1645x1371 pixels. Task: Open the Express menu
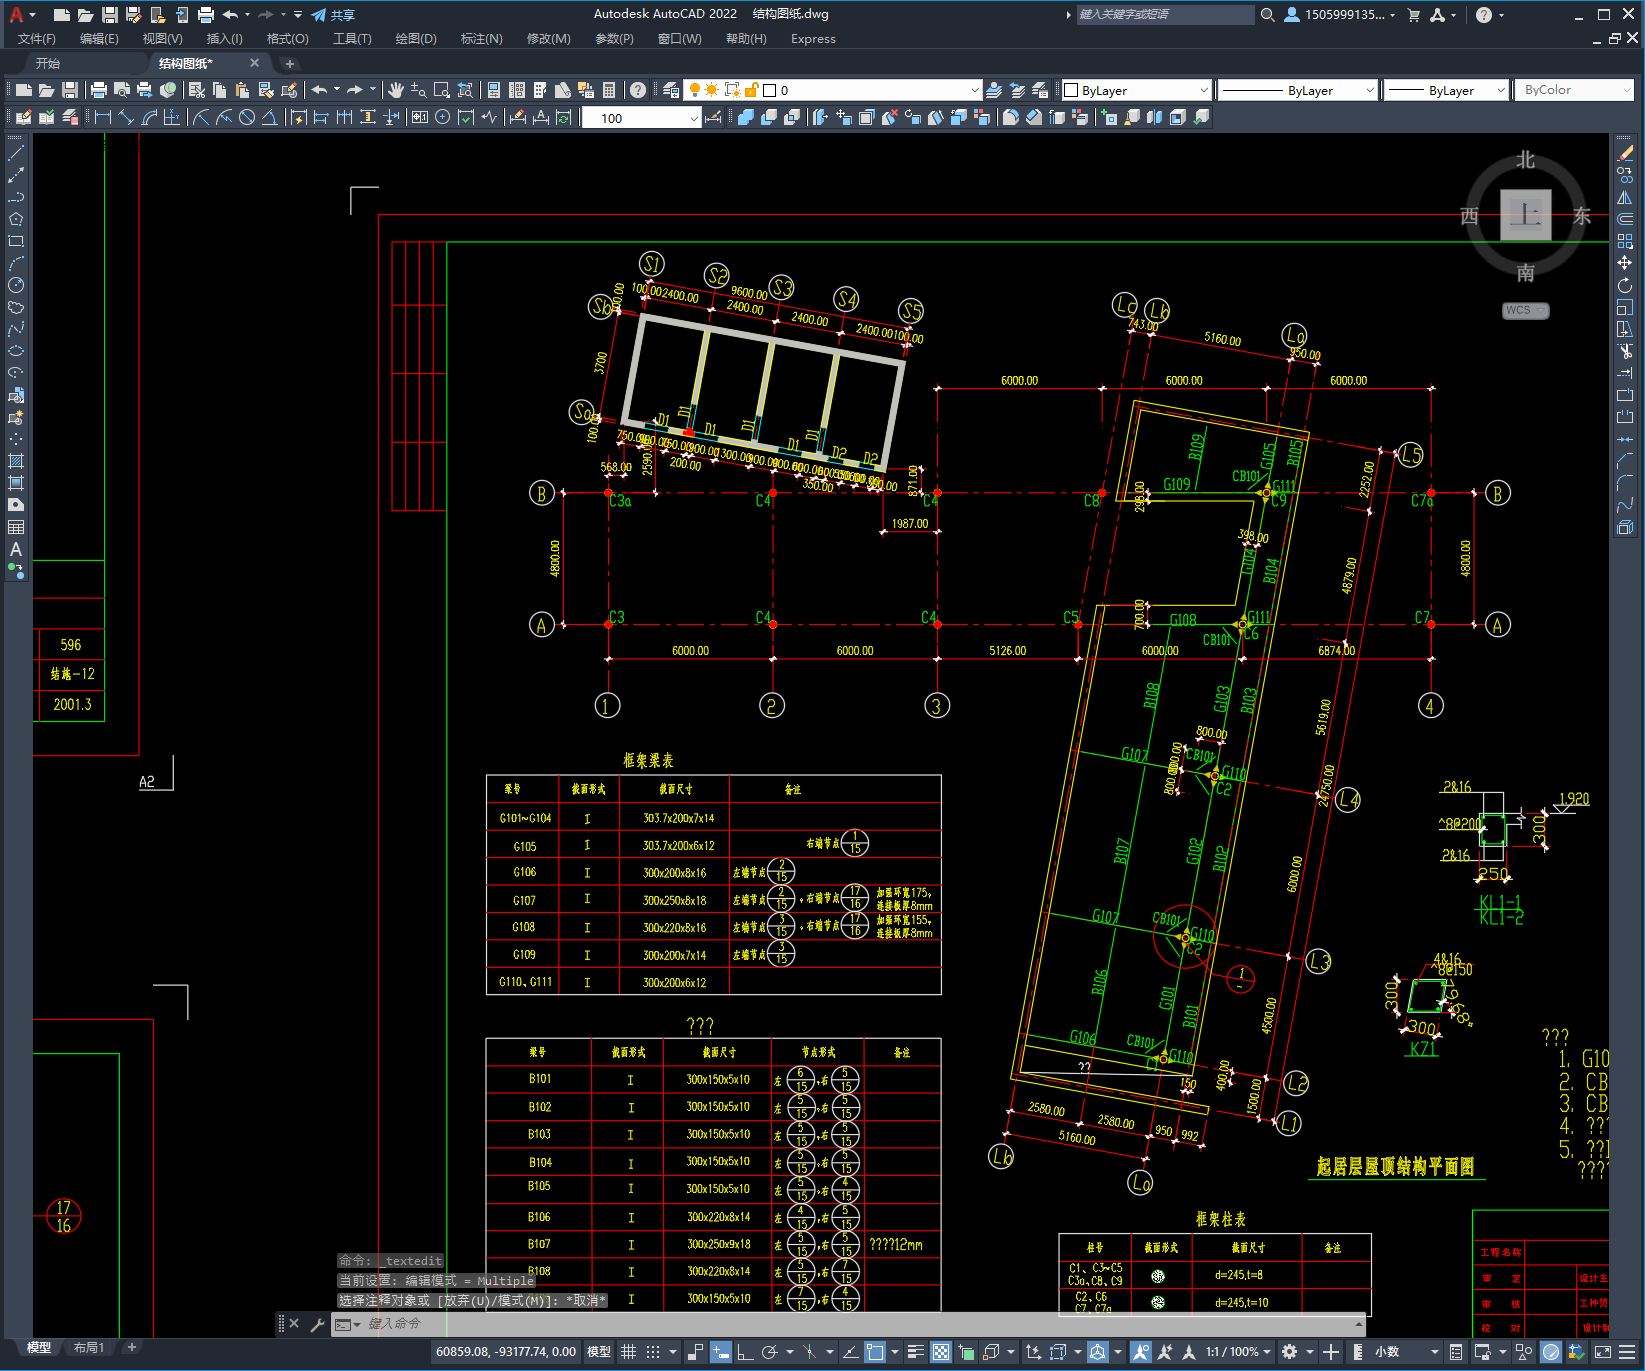pyautogui.click(x=813, y=39)
